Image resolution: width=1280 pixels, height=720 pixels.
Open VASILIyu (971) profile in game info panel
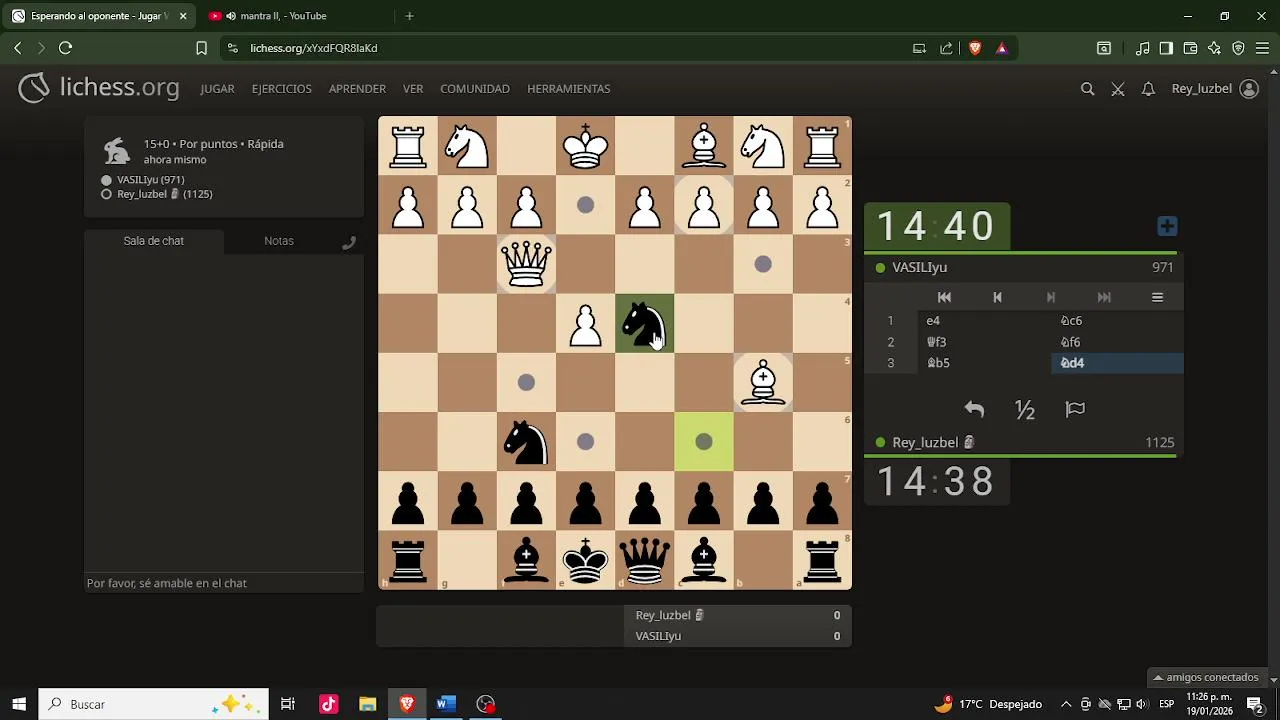(x=150, y=180)
